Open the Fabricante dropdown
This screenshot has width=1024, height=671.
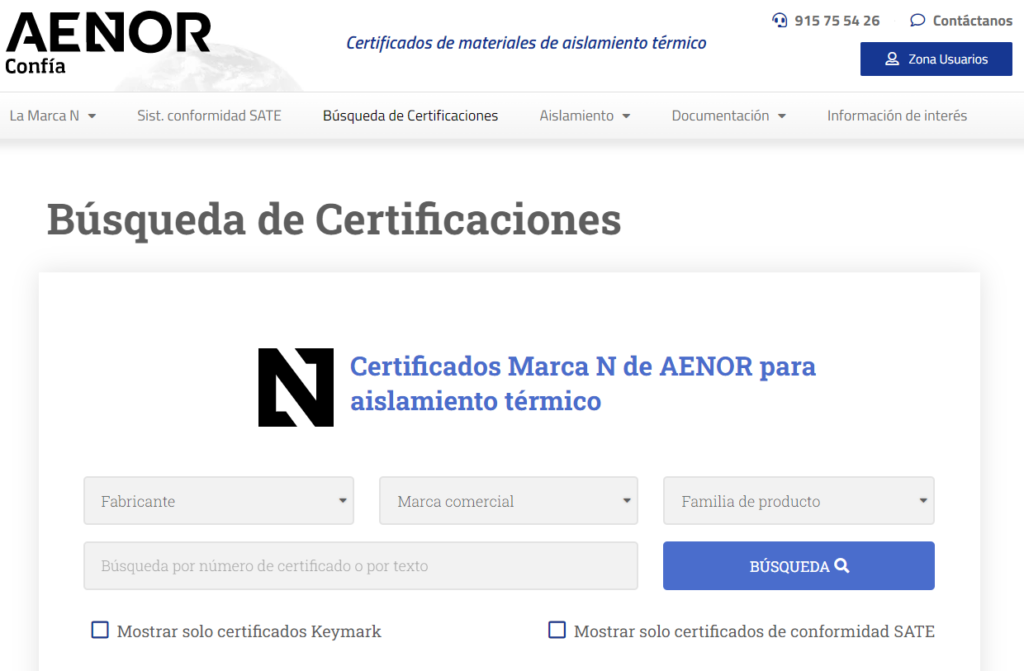pos(219,500)
